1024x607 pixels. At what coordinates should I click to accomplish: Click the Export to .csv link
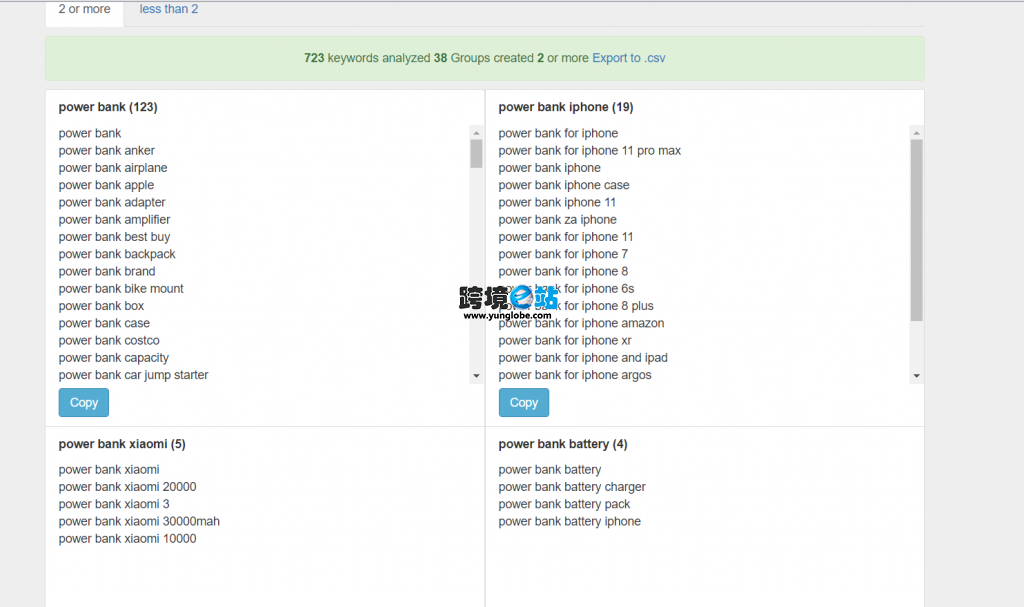point(628,58)
